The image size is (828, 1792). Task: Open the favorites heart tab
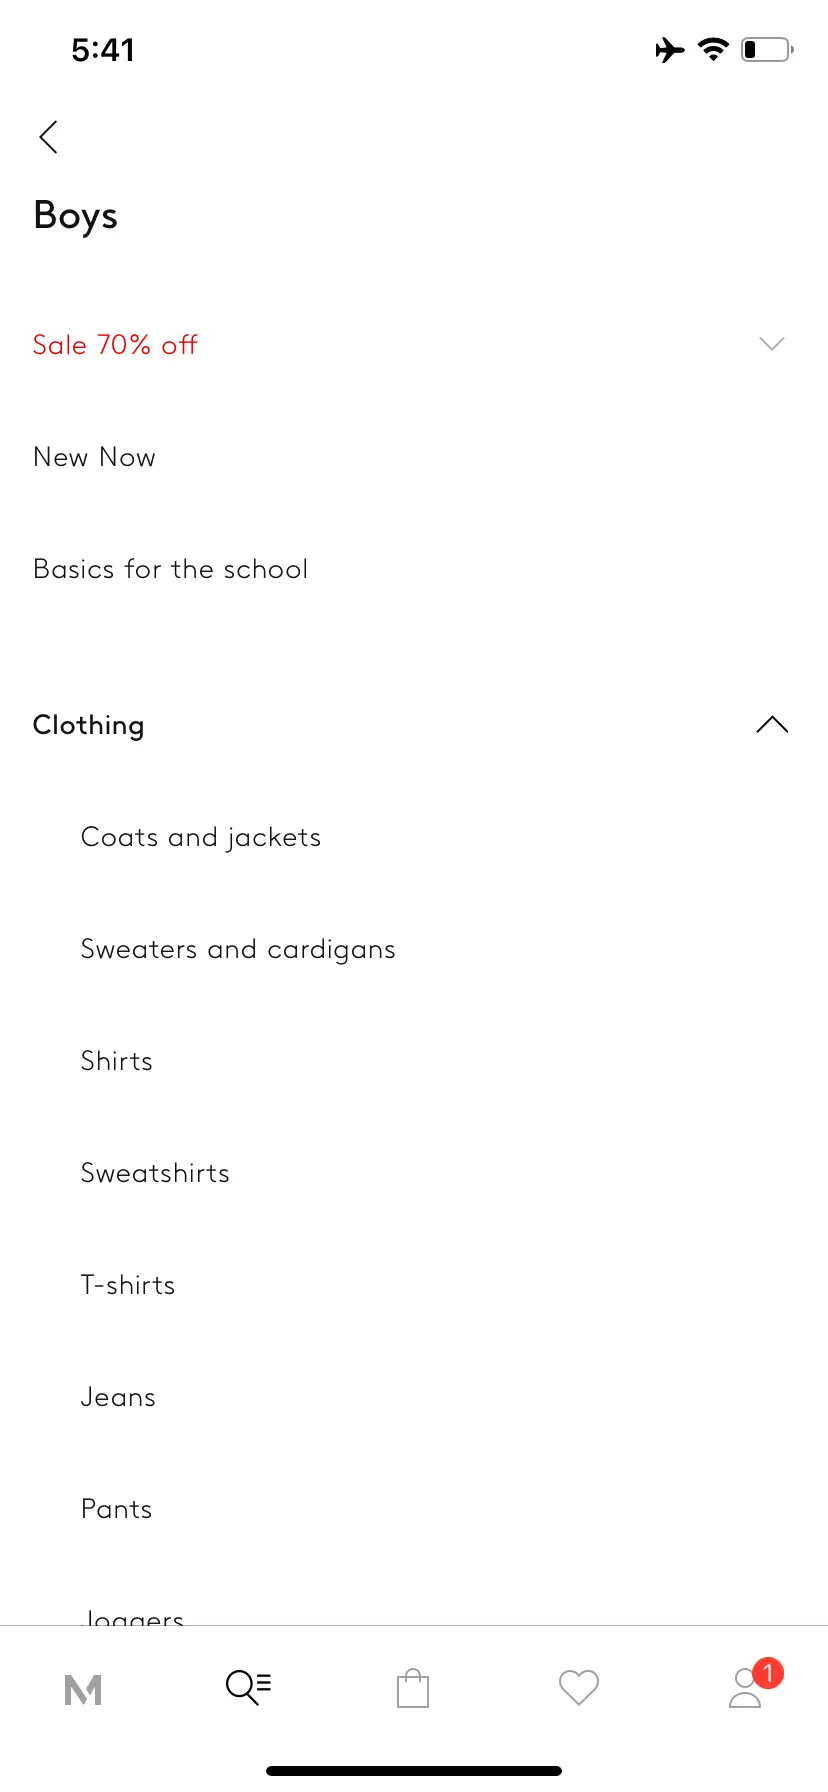pyautogui.click(x=579, y=1688)
